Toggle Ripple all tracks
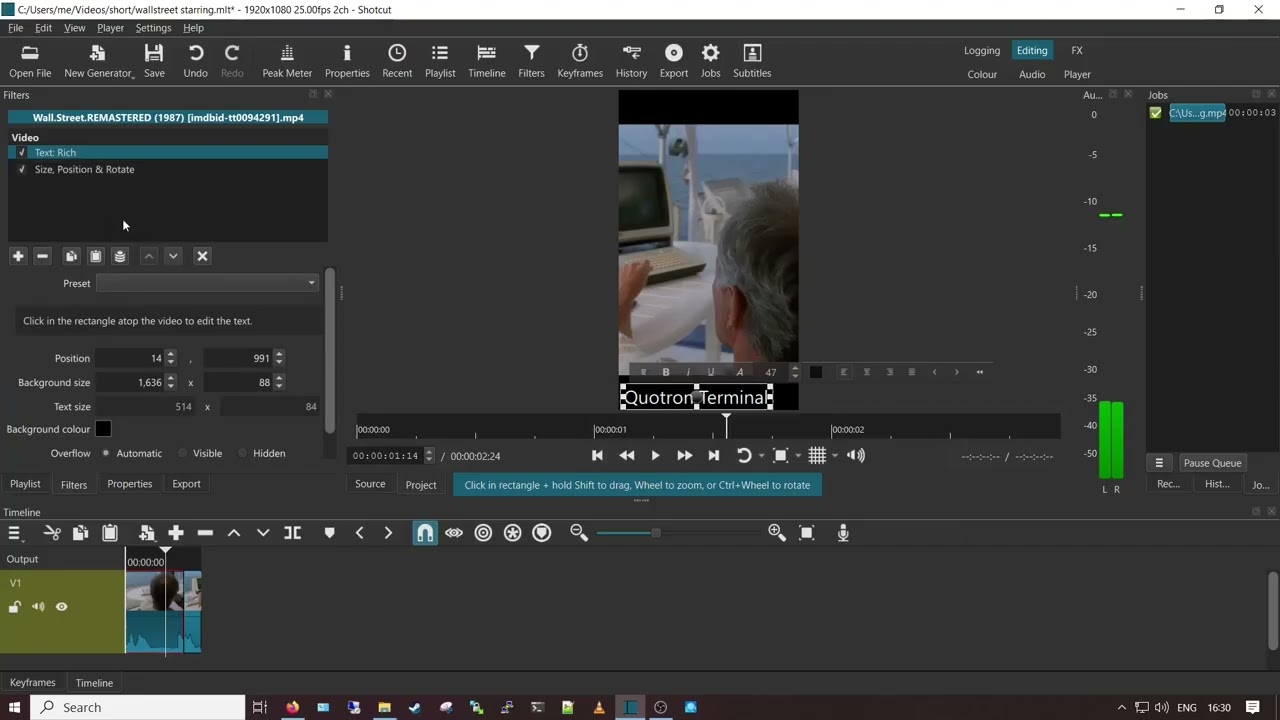Viewport: 1280px width, 720px height. pyautogui.click(x=512, y=533)
